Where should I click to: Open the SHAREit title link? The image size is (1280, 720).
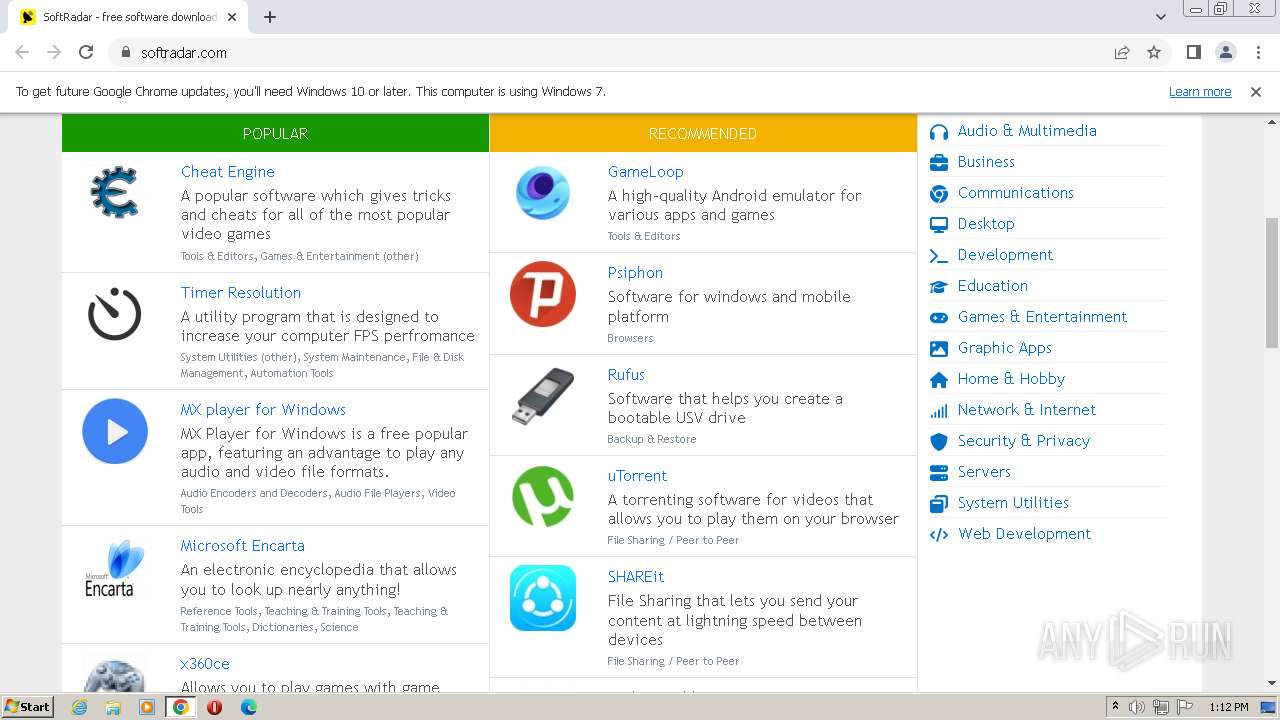pos(636,577)
